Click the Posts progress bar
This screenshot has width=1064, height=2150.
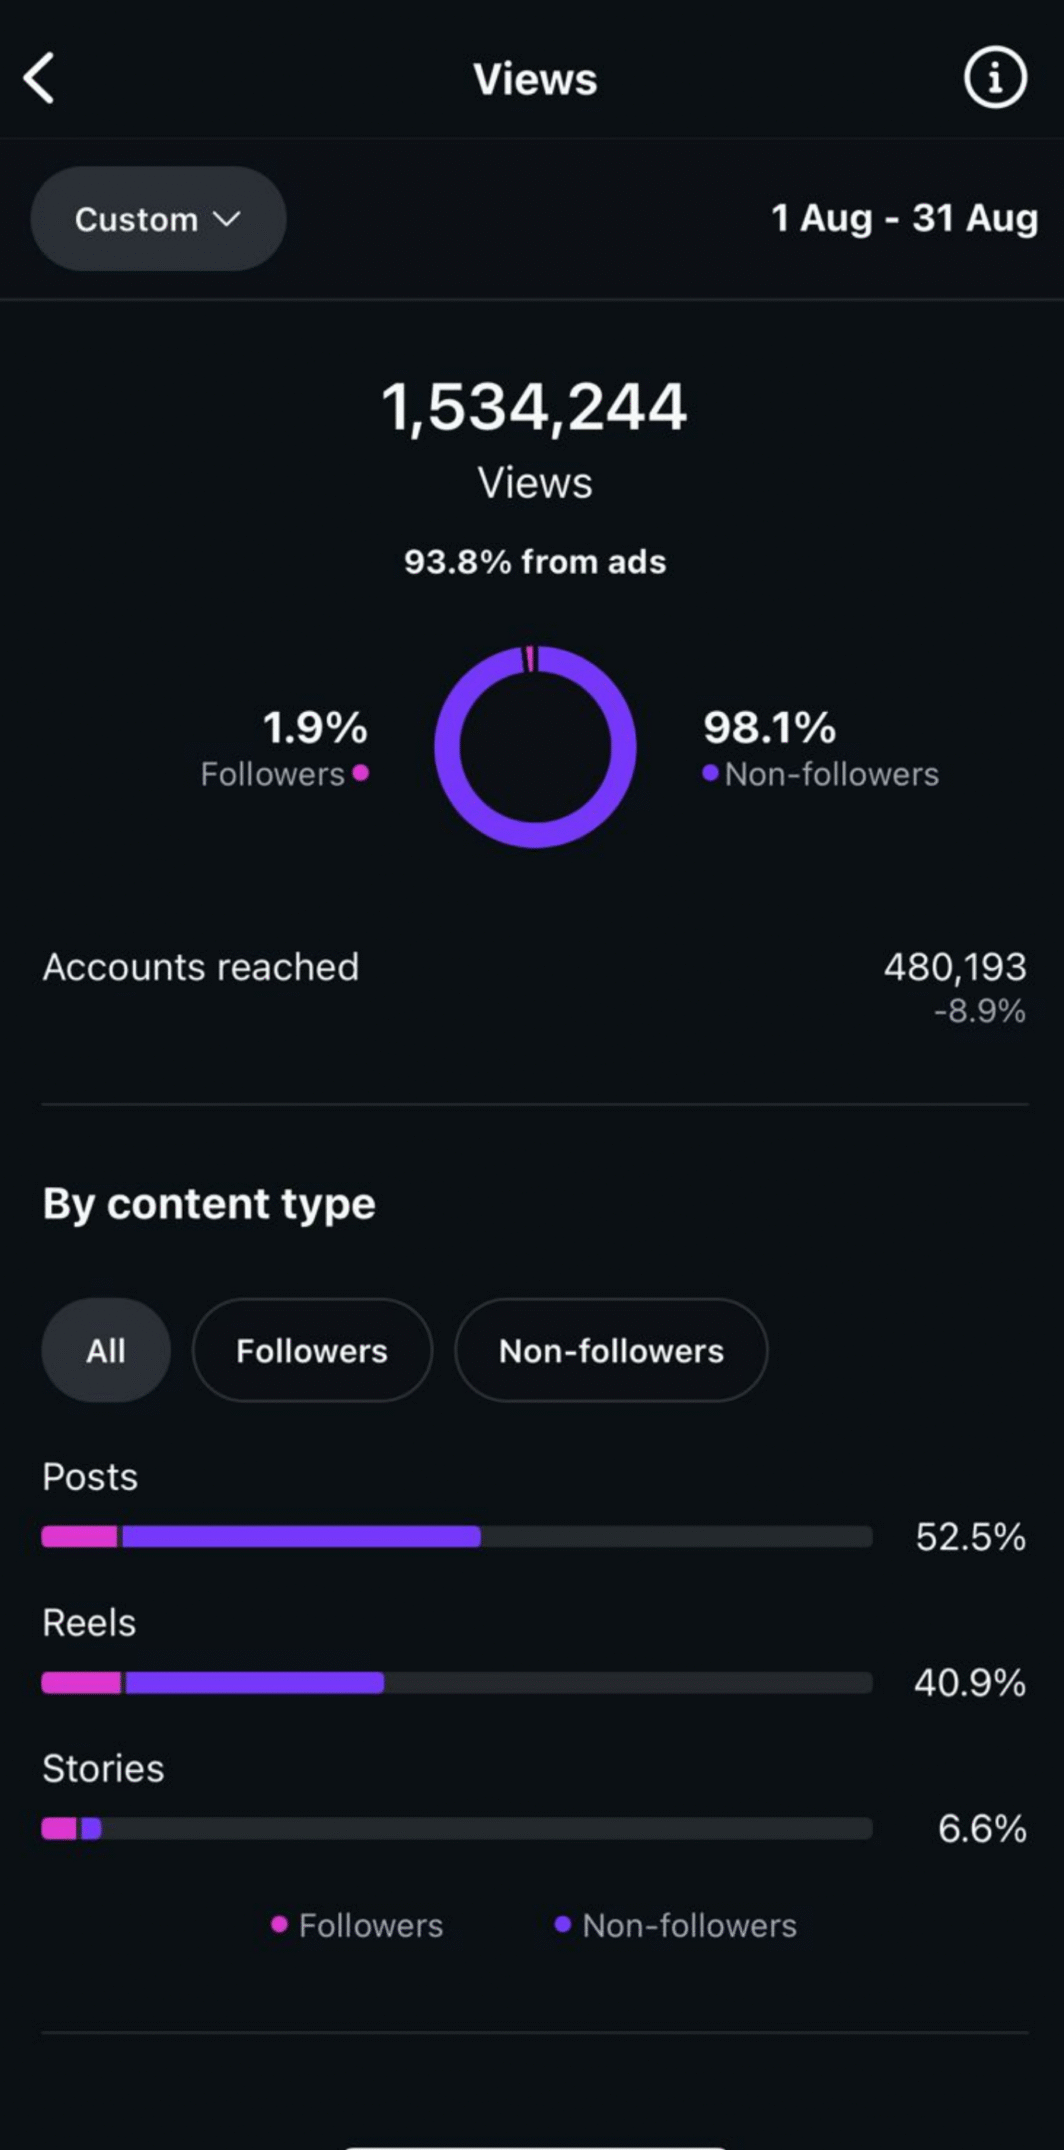click(456, 1537)
